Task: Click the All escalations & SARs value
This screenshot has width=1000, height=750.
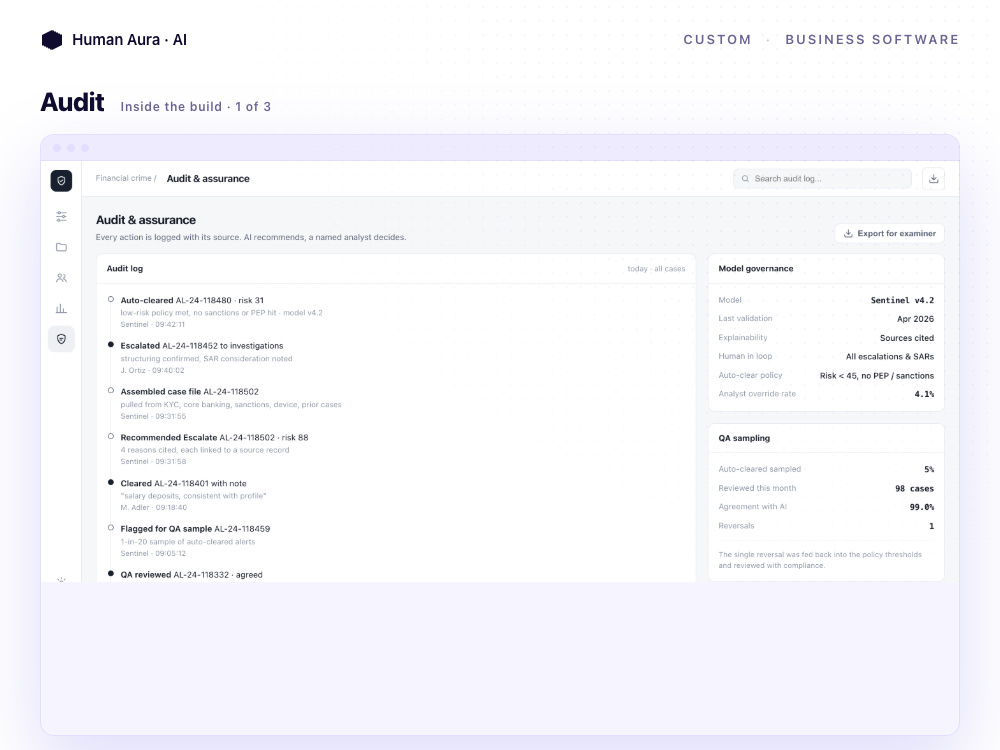Action: pyautogui.click(x=890, y=357)
